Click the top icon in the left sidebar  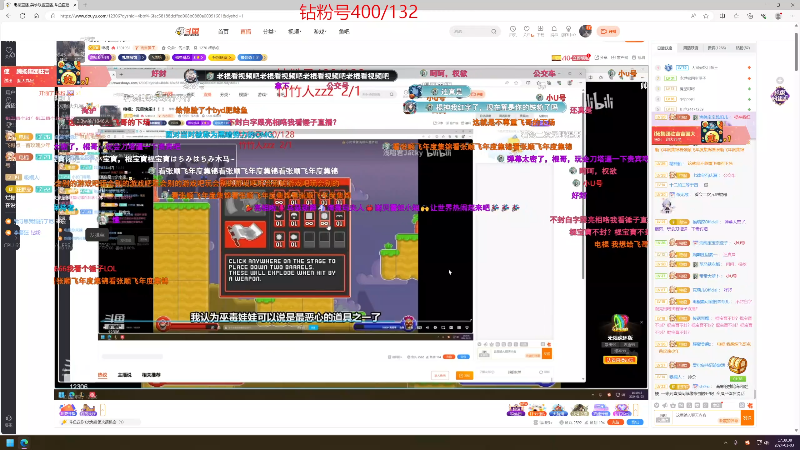click(x=9, y=51)
